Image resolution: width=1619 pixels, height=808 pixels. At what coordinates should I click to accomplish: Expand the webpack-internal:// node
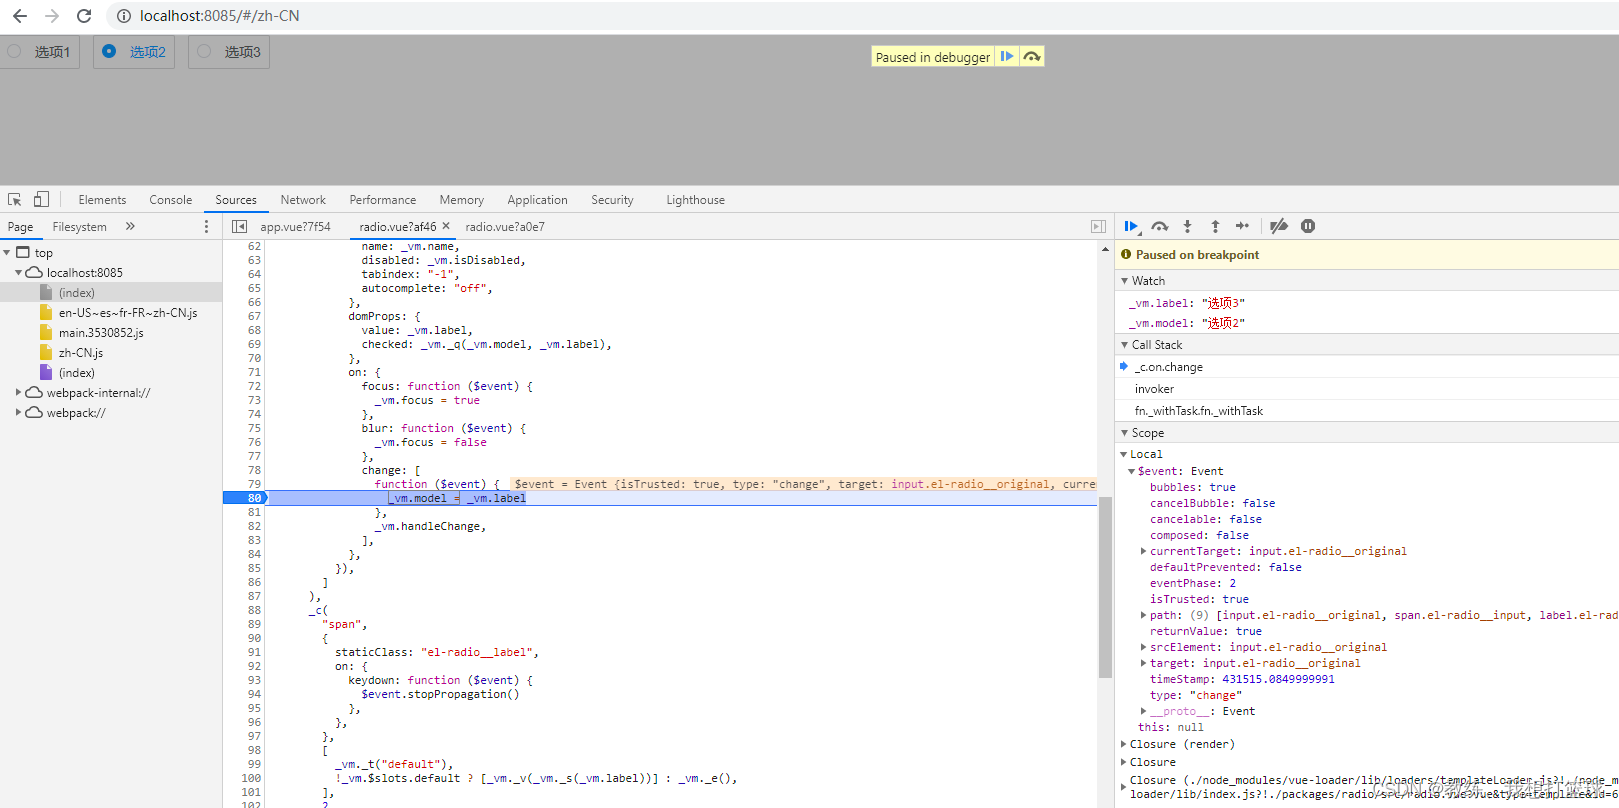pos(18,393)
